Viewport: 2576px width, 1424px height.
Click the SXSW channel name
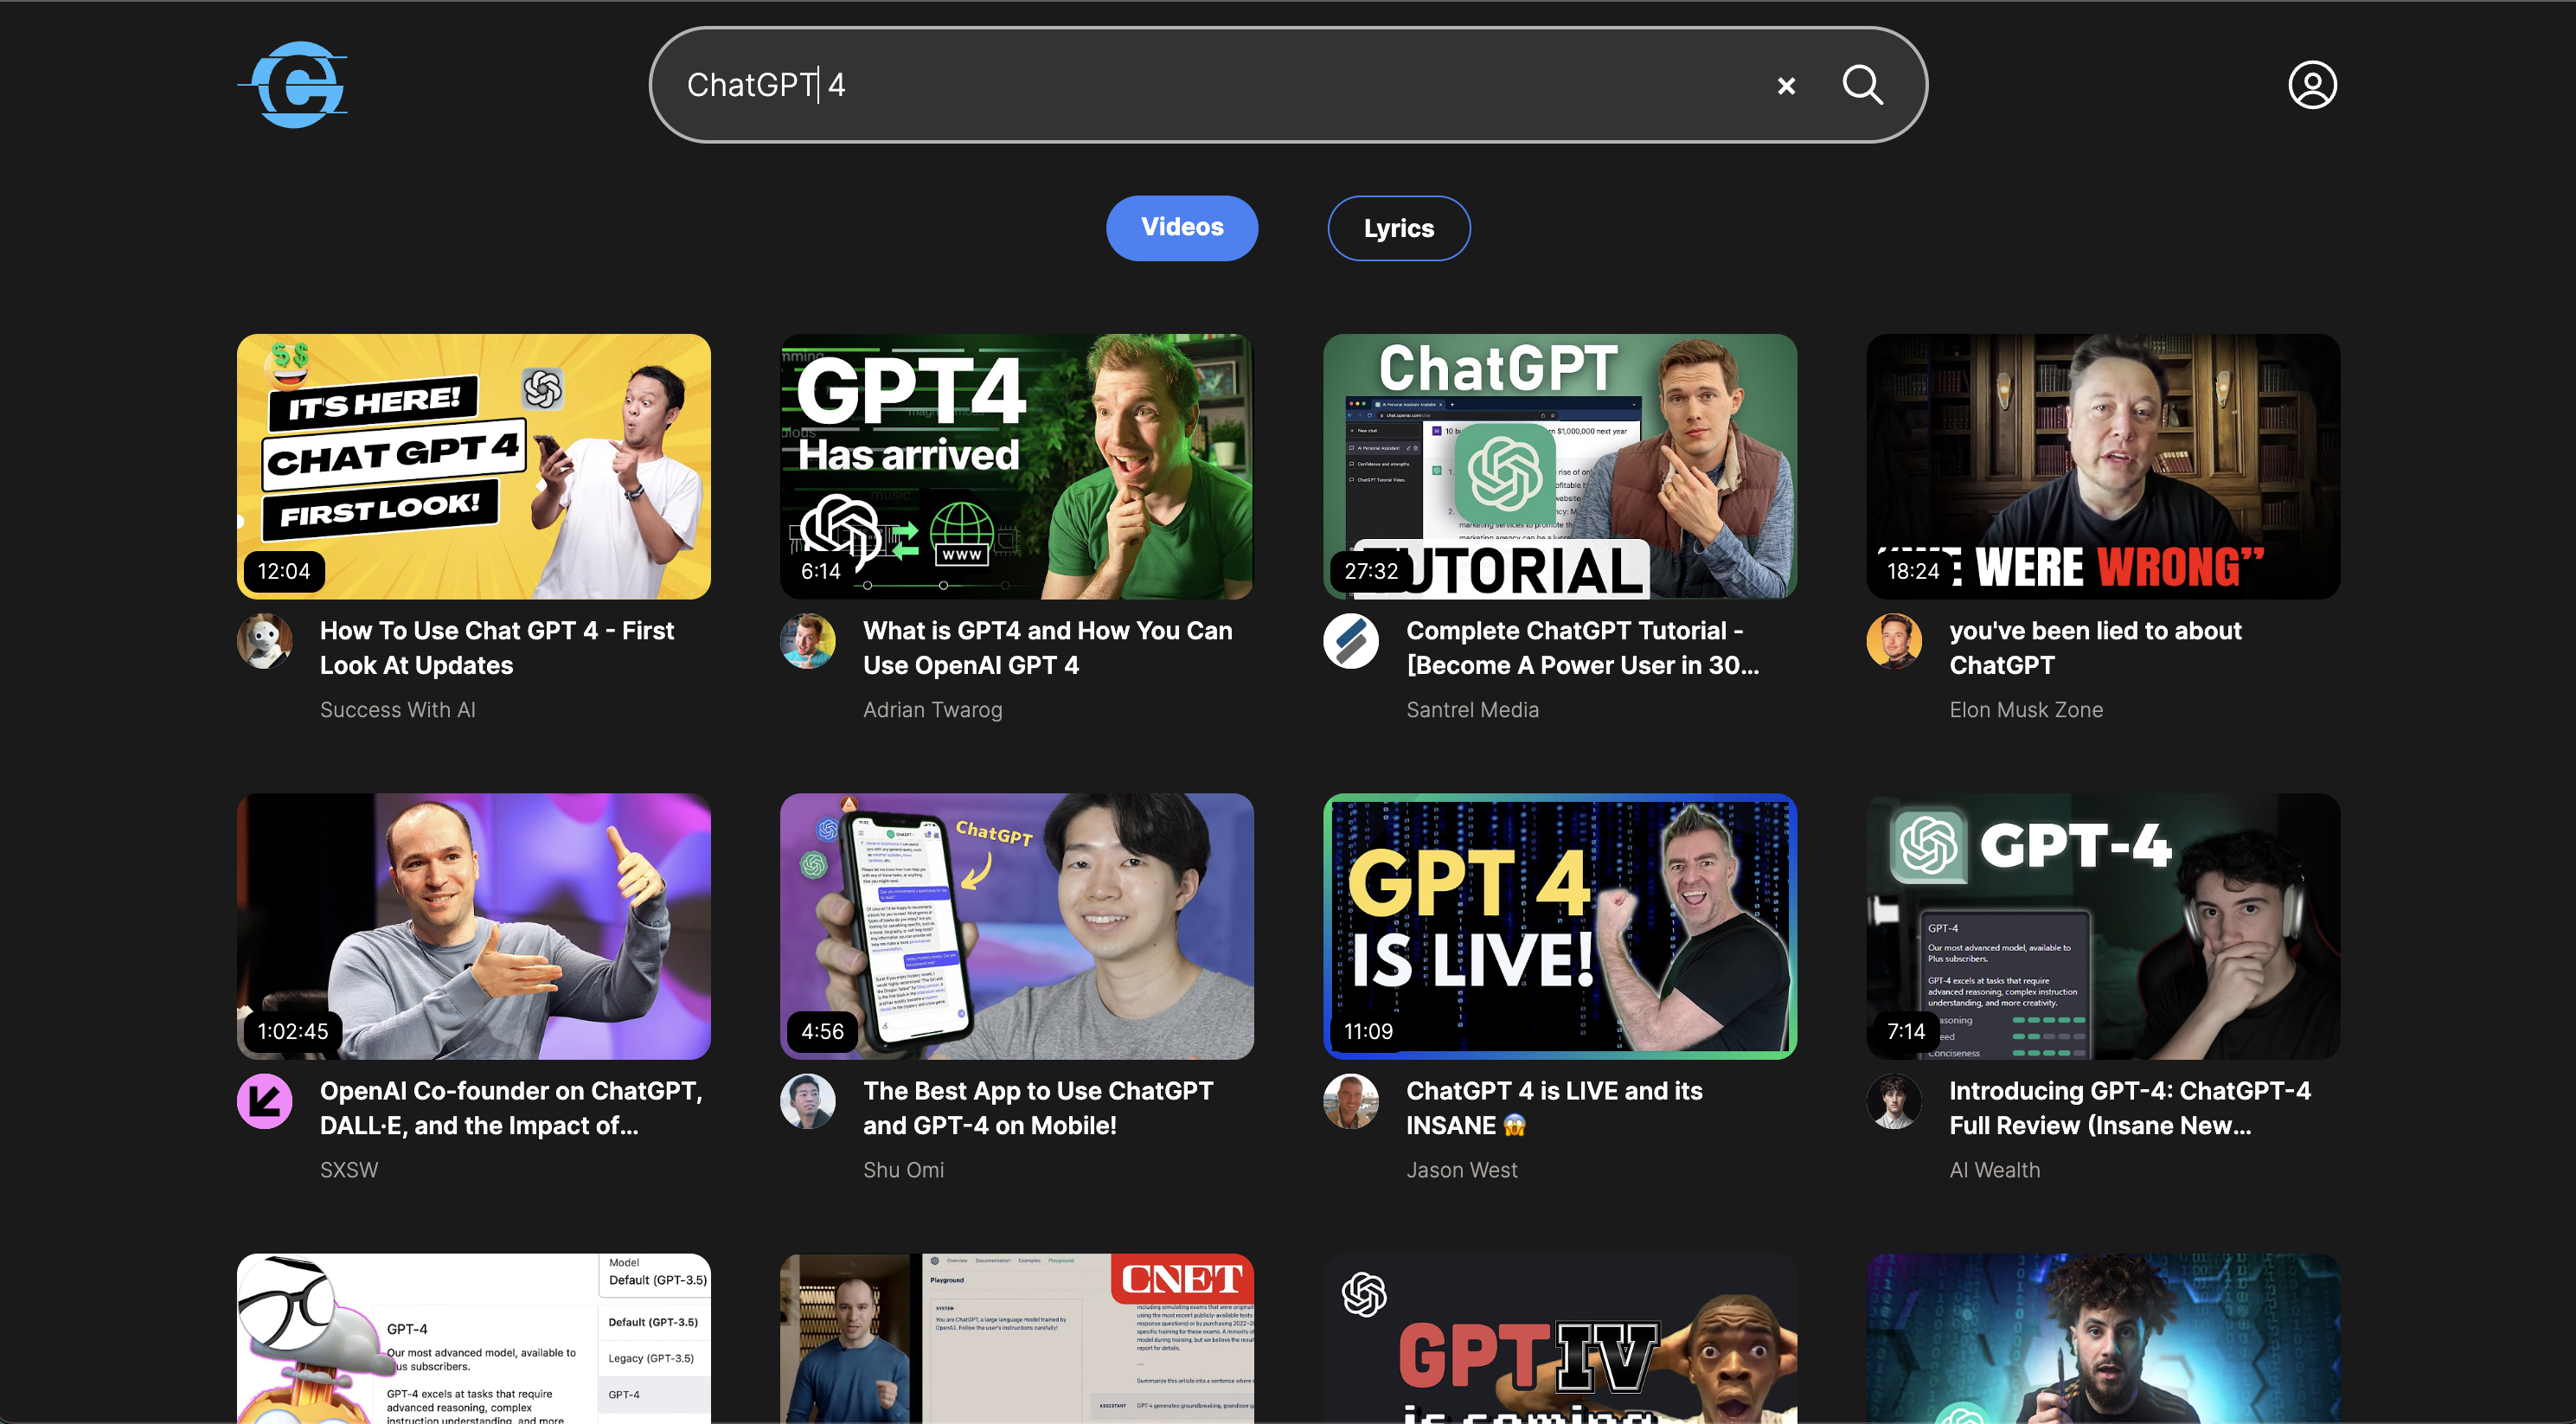coord(349,1170)
